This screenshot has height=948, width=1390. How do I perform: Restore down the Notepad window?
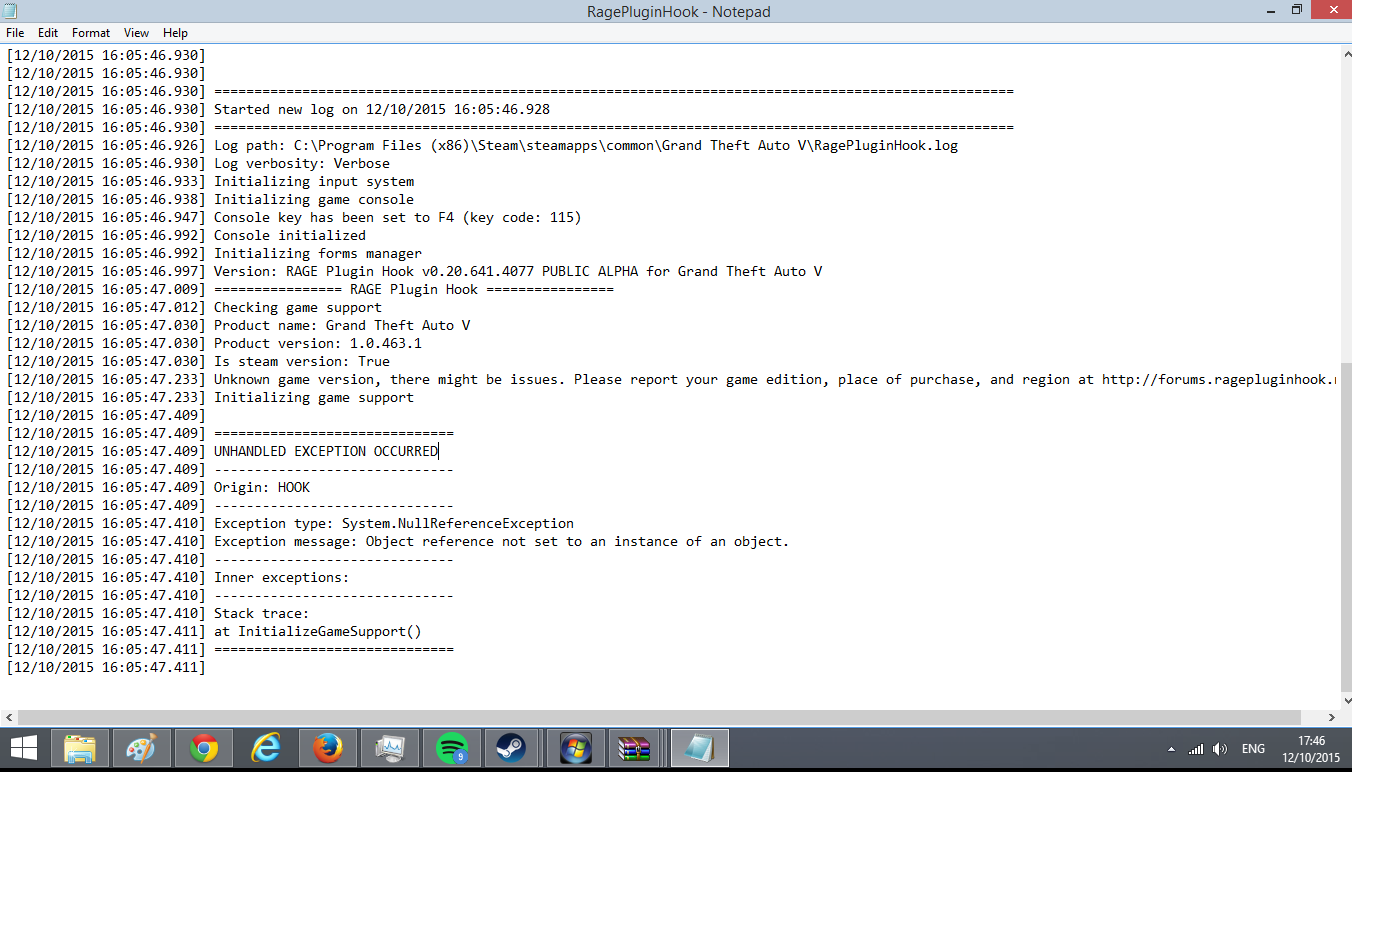click(1297, 10)
